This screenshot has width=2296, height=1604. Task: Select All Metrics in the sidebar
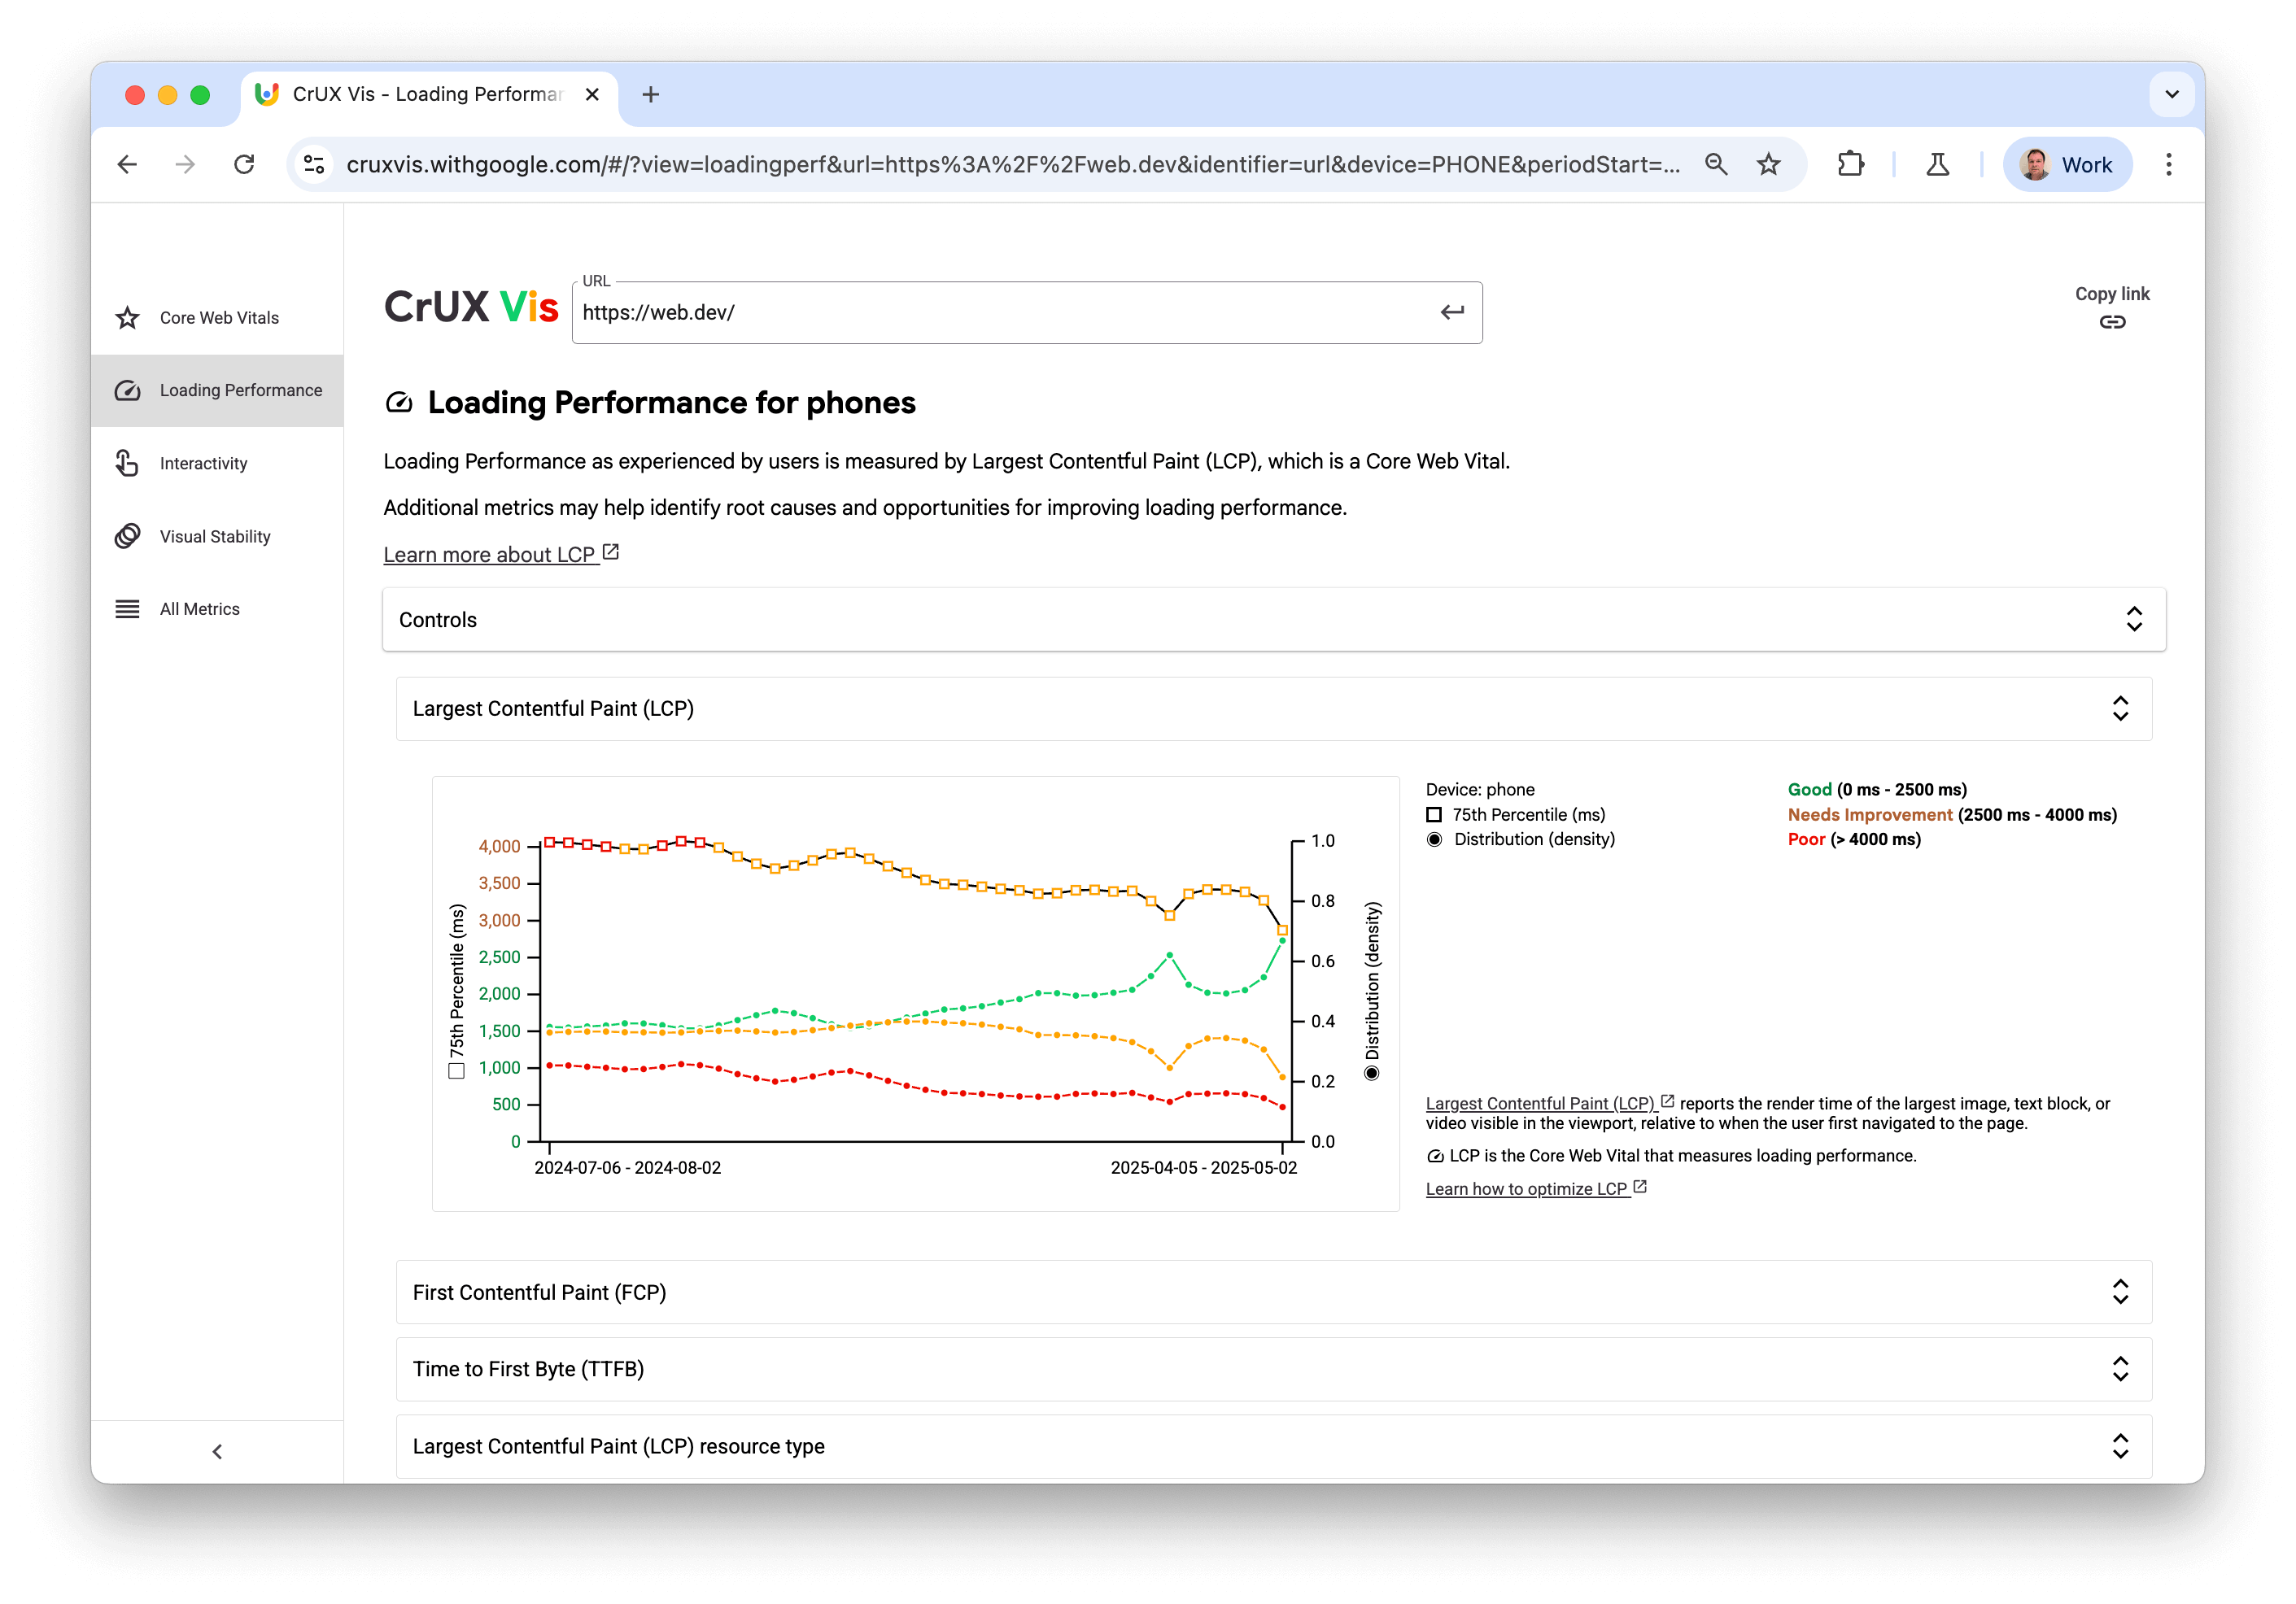pos(199,608)
